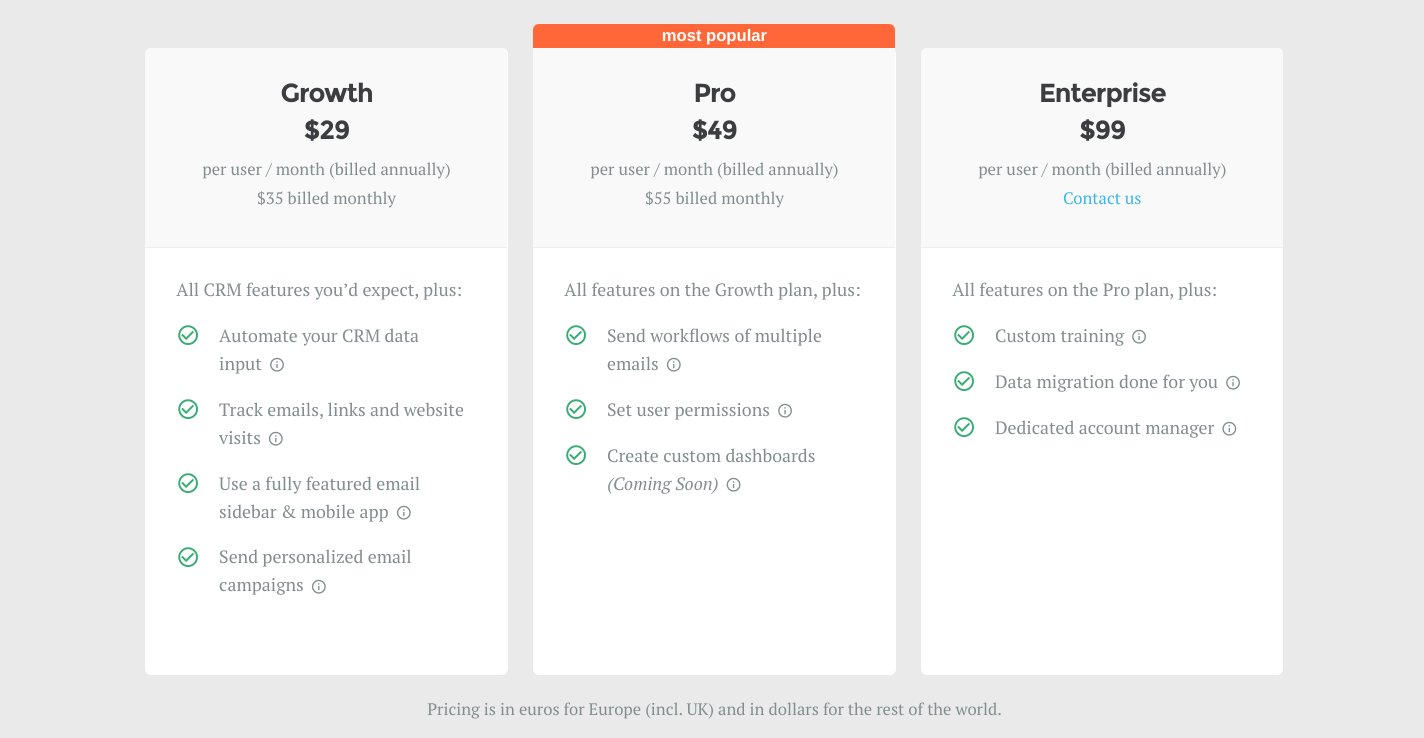Click the Create custom dashboards feature text
This screenshot has width=1424, height=738.
[x=711, y=456]
